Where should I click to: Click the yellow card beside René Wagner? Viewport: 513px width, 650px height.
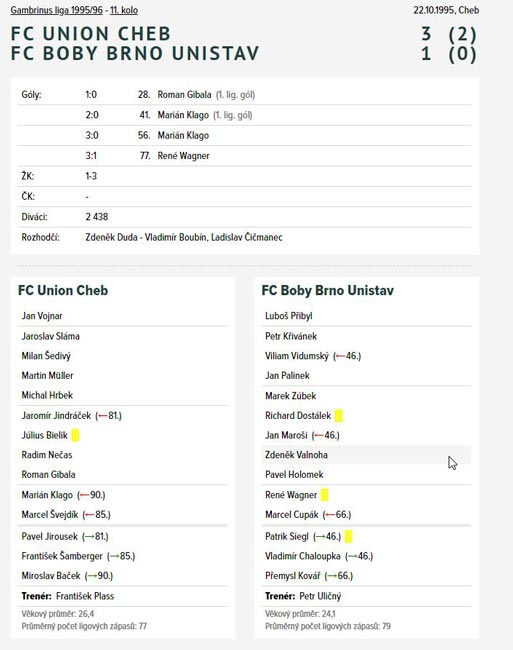[324, 495]
